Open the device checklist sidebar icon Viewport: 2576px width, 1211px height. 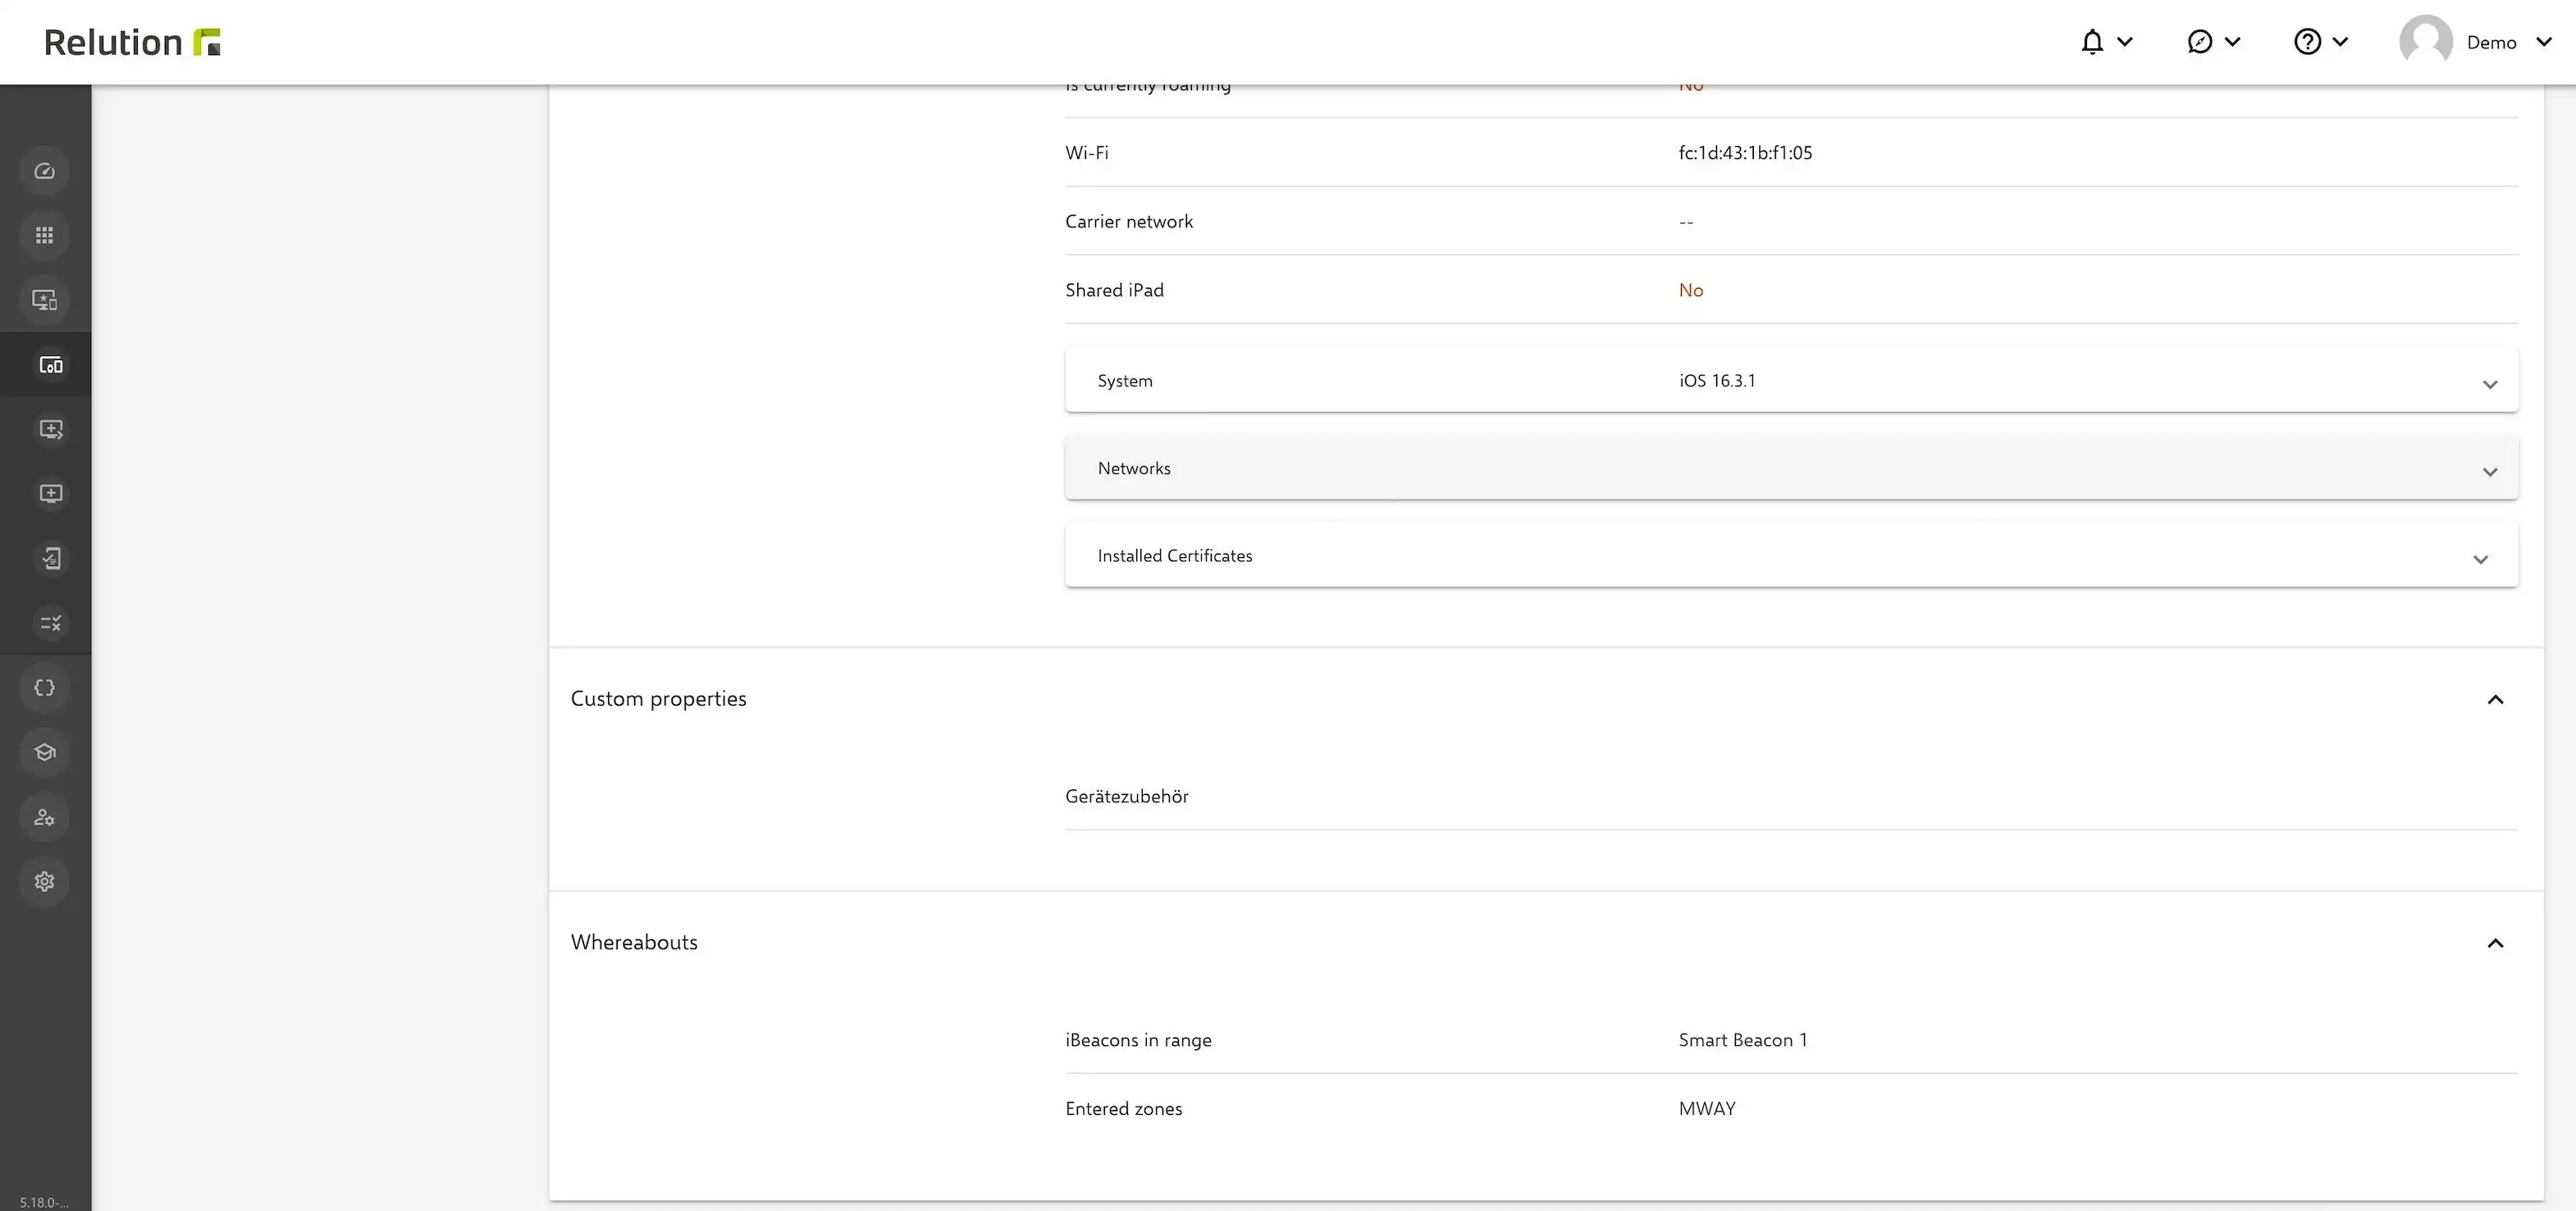click(50, 558)
